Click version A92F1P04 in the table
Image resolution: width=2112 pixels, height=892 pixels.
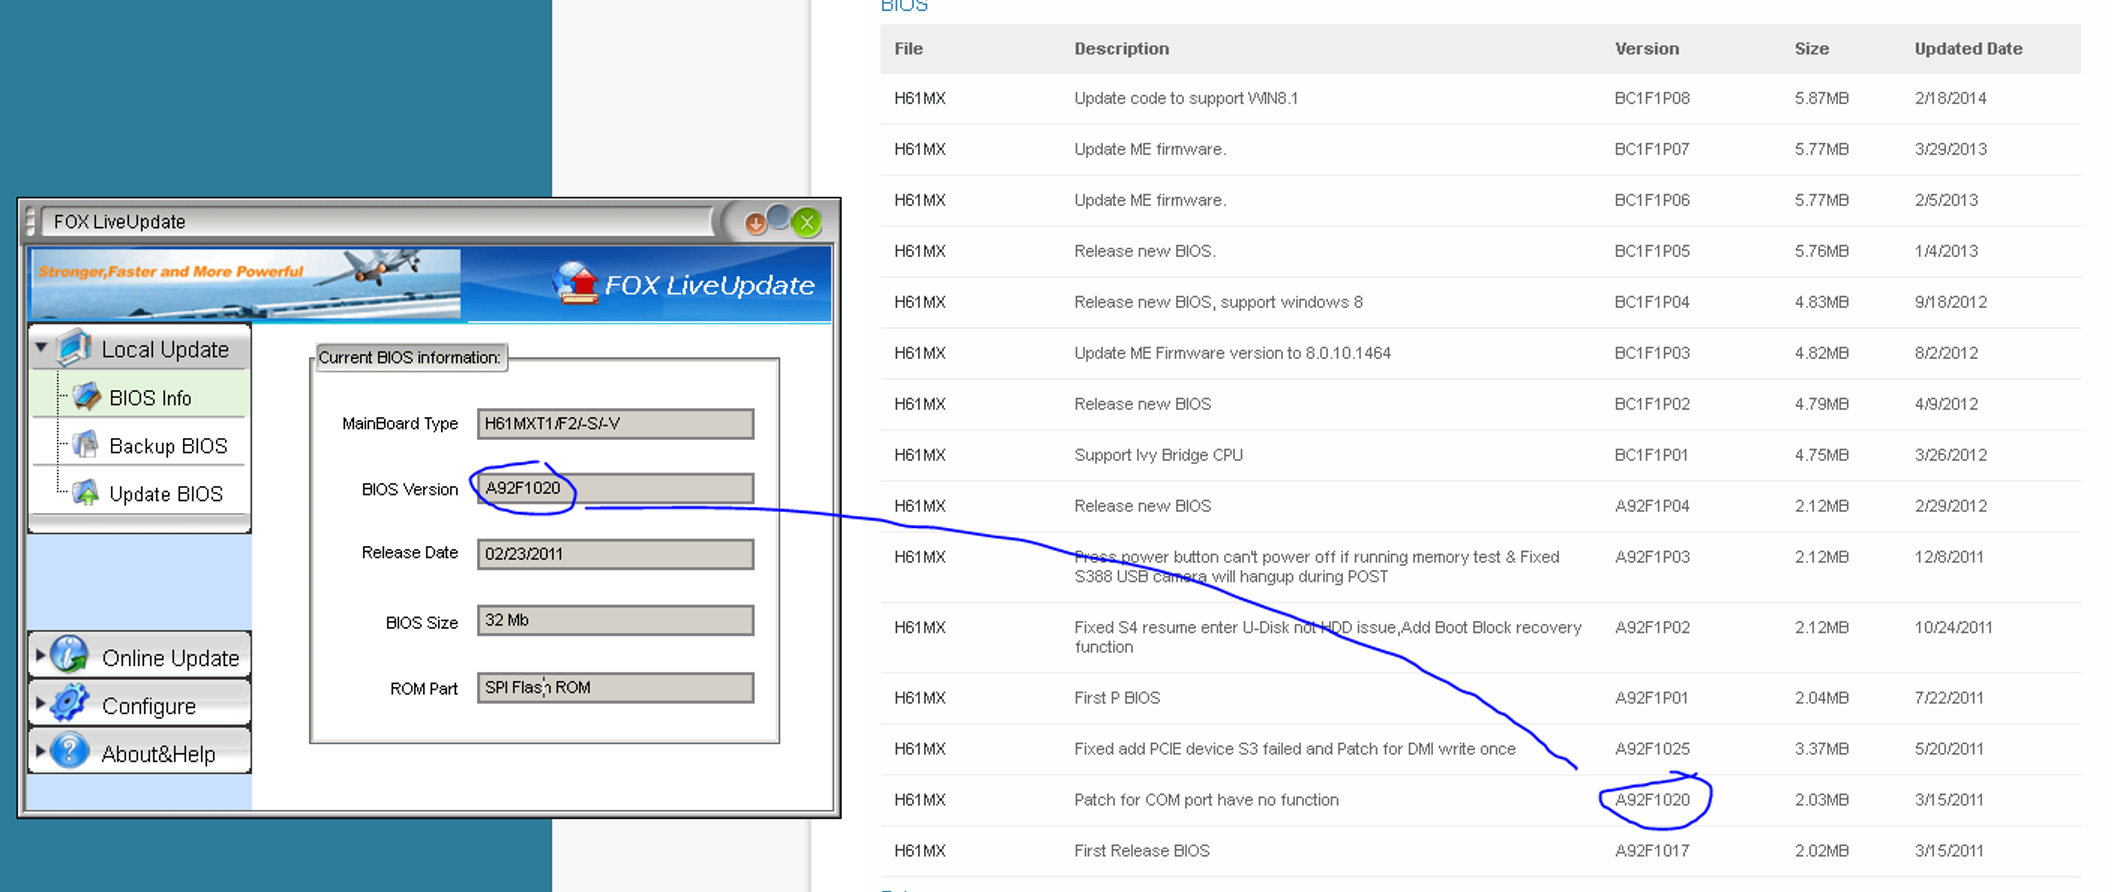point(1652,506)
